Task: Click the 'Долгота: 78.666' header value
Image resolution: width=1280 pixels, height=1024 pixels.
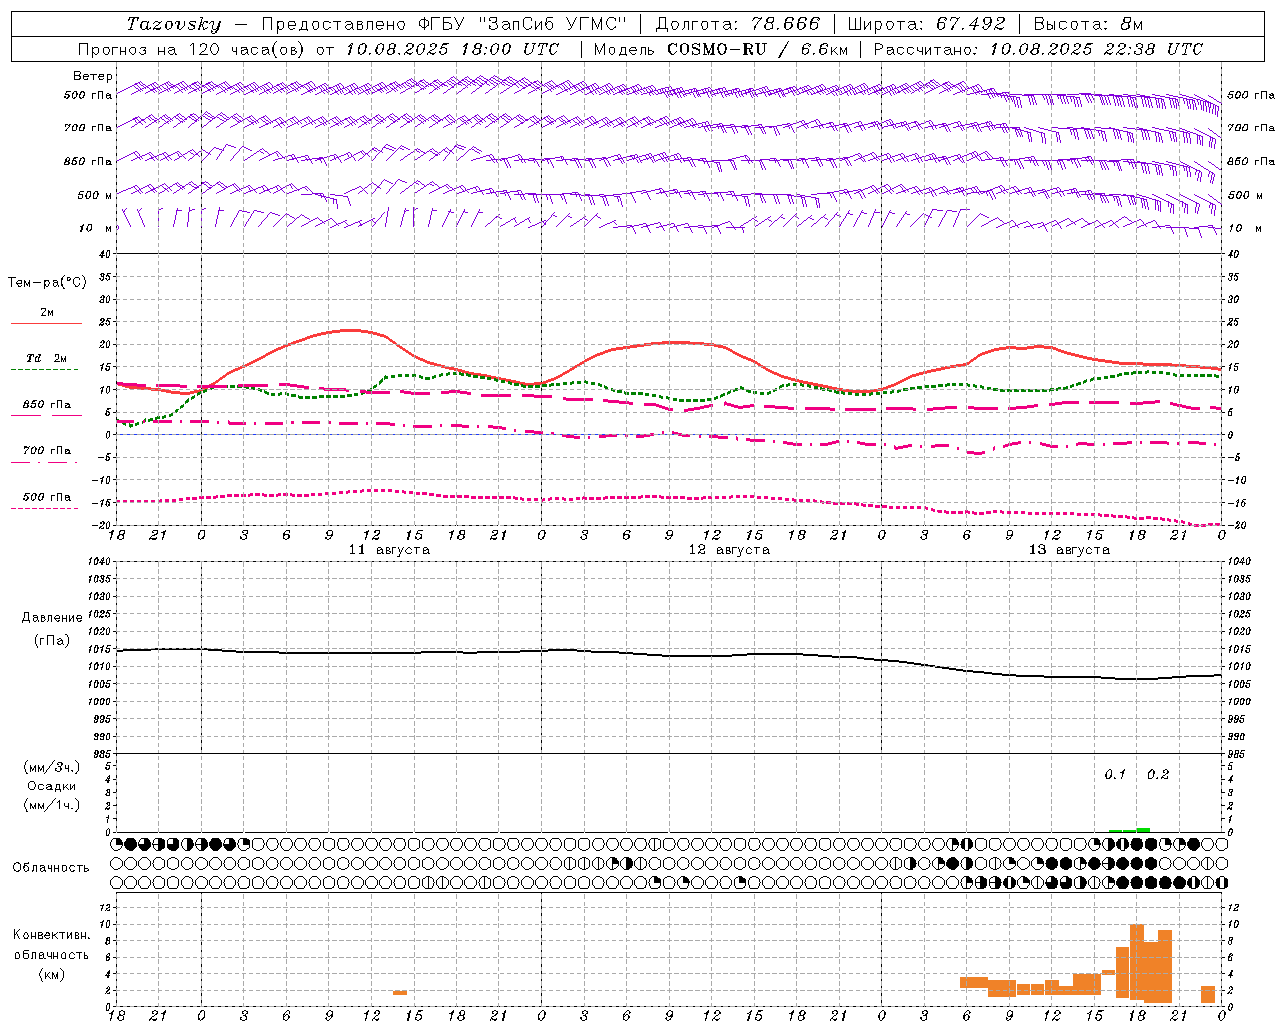Action: pyautogui.click(x=737, y=24)
